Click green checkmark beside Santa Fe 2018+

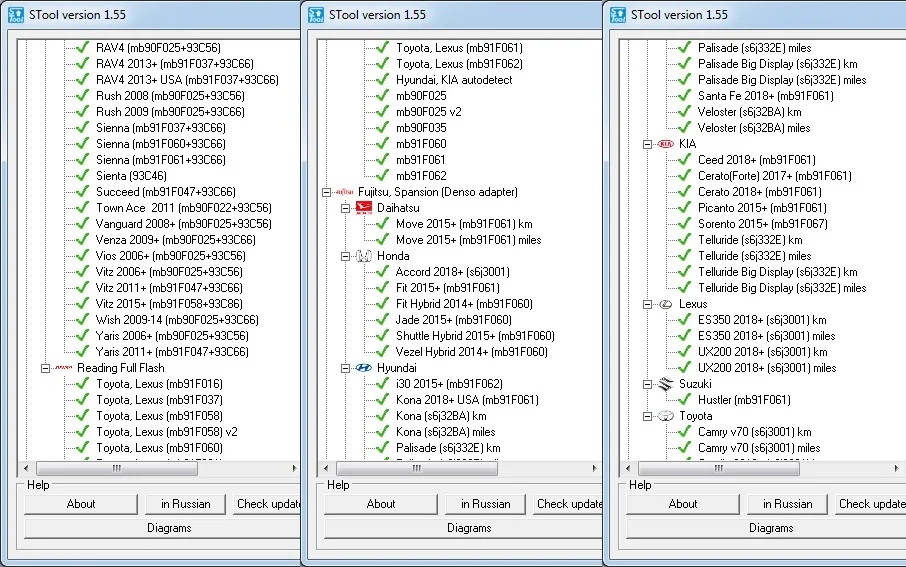pyautogui.click(x=684, y=95)
